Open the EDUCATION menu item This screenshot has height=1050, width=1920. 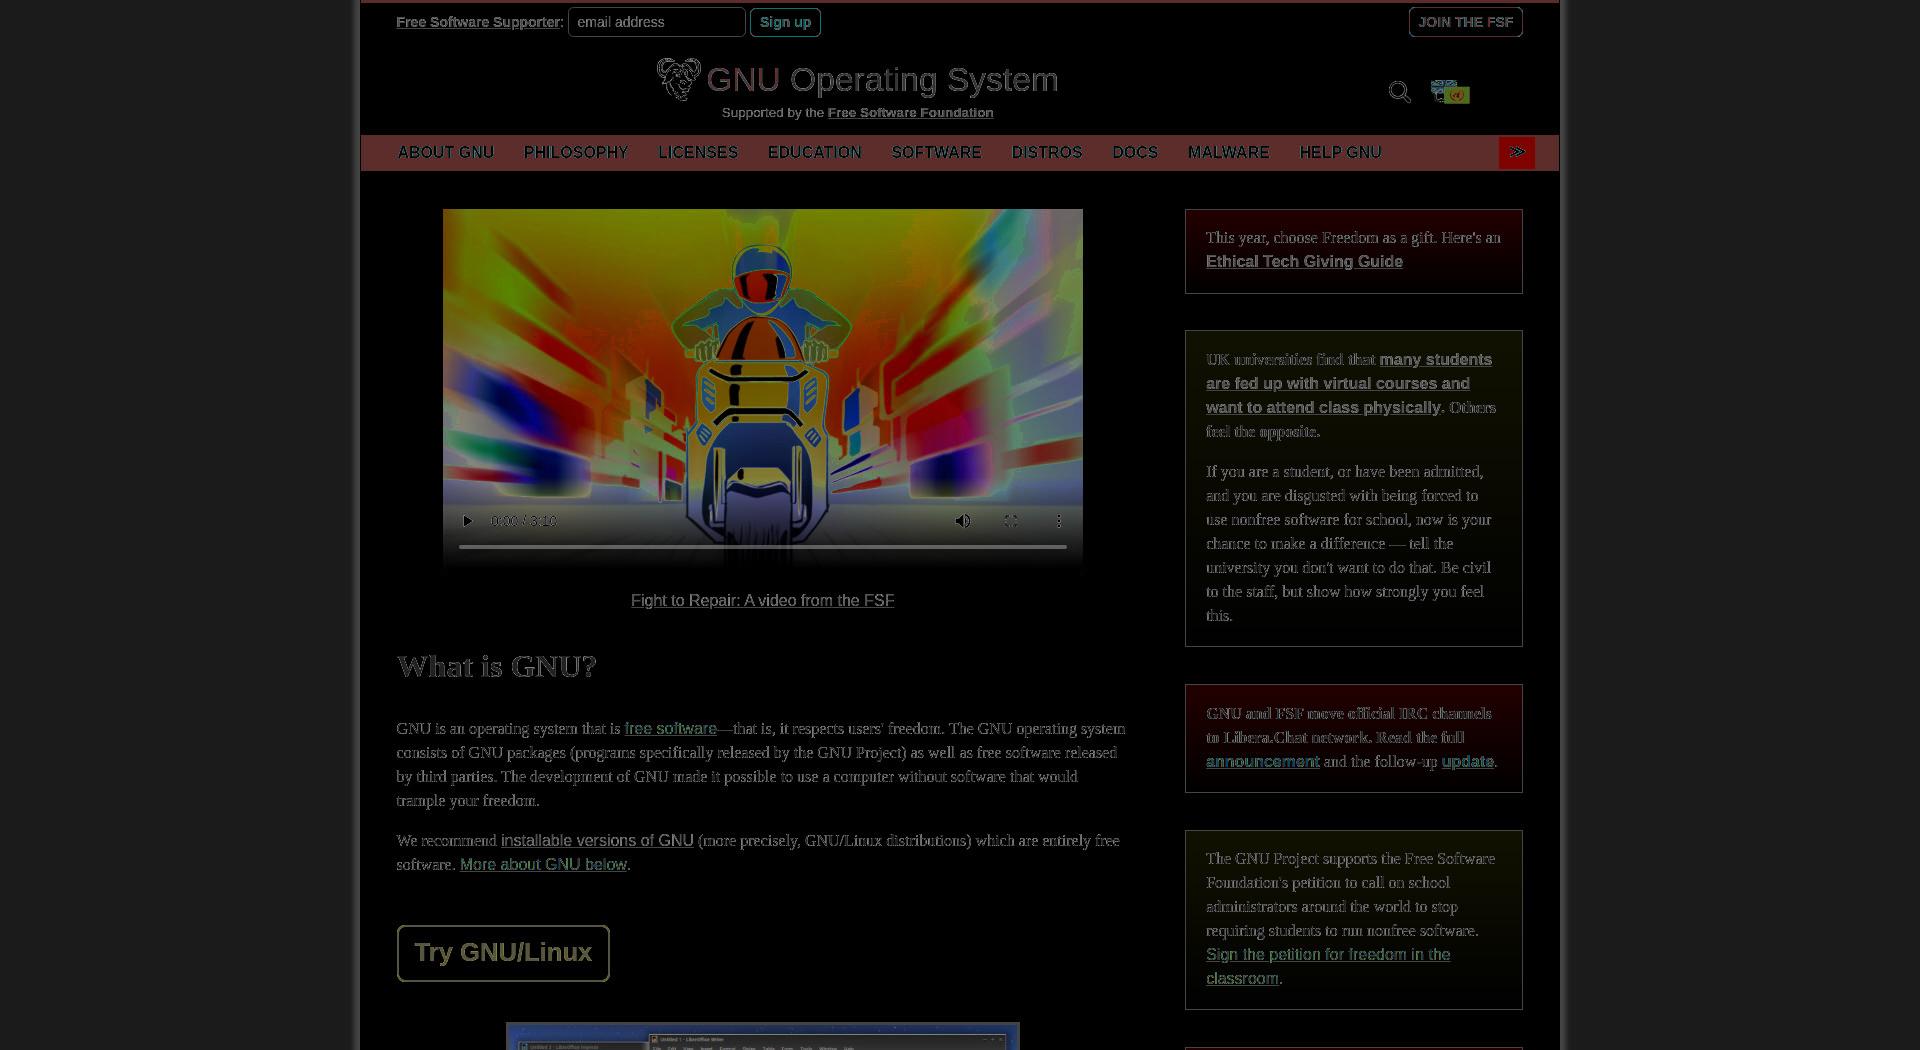[x=815, y=152]
